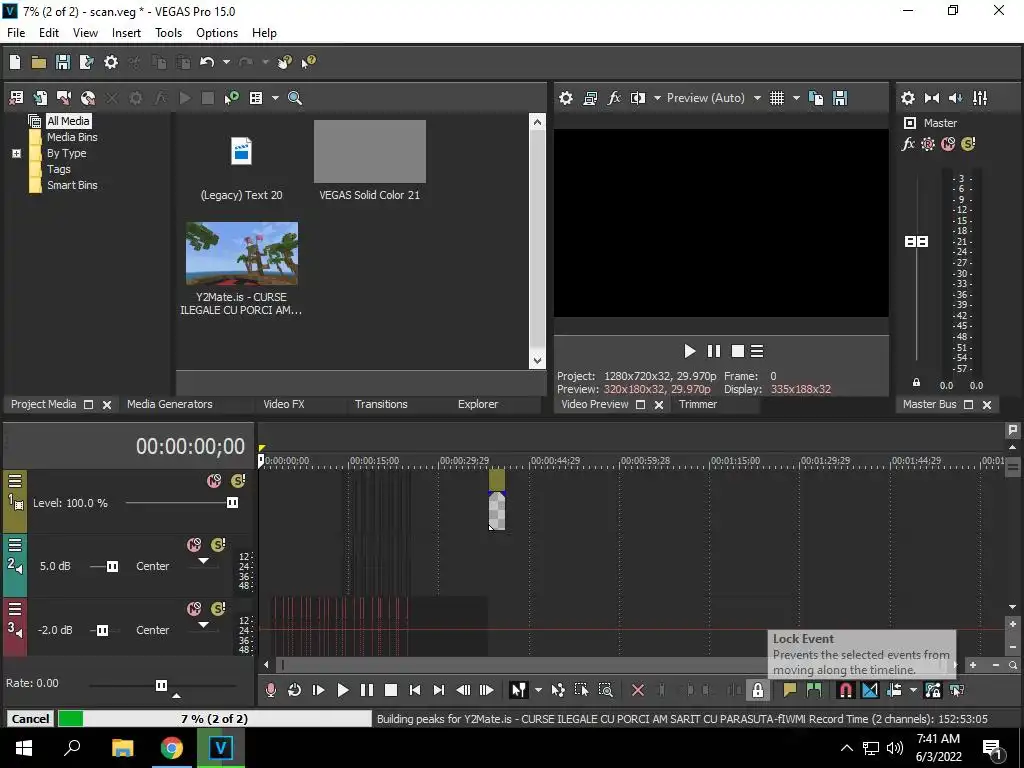Open Render As from the main toolbar
Screen dimensions: 1024x768
[x=86, y=62]
